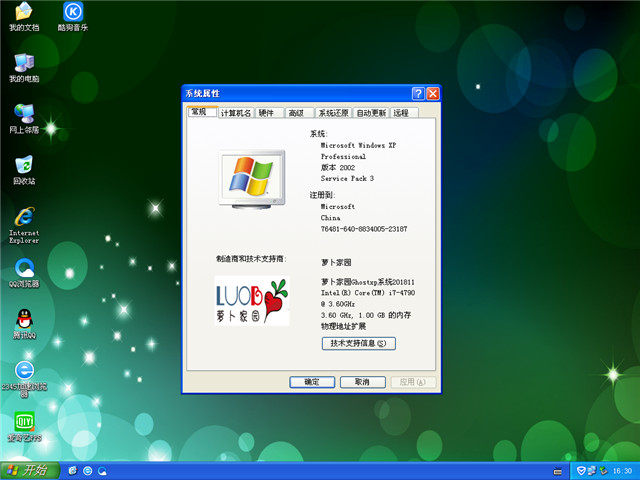Click the language bar keyboard icon in taskbar

pyautogui.click(x=557, y=471)
